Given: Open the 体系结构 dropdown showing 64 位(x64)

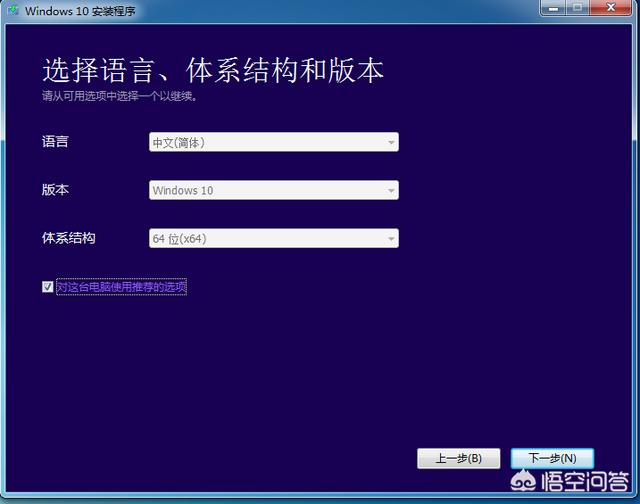Looking at the screenshot, I should (274, 238).
